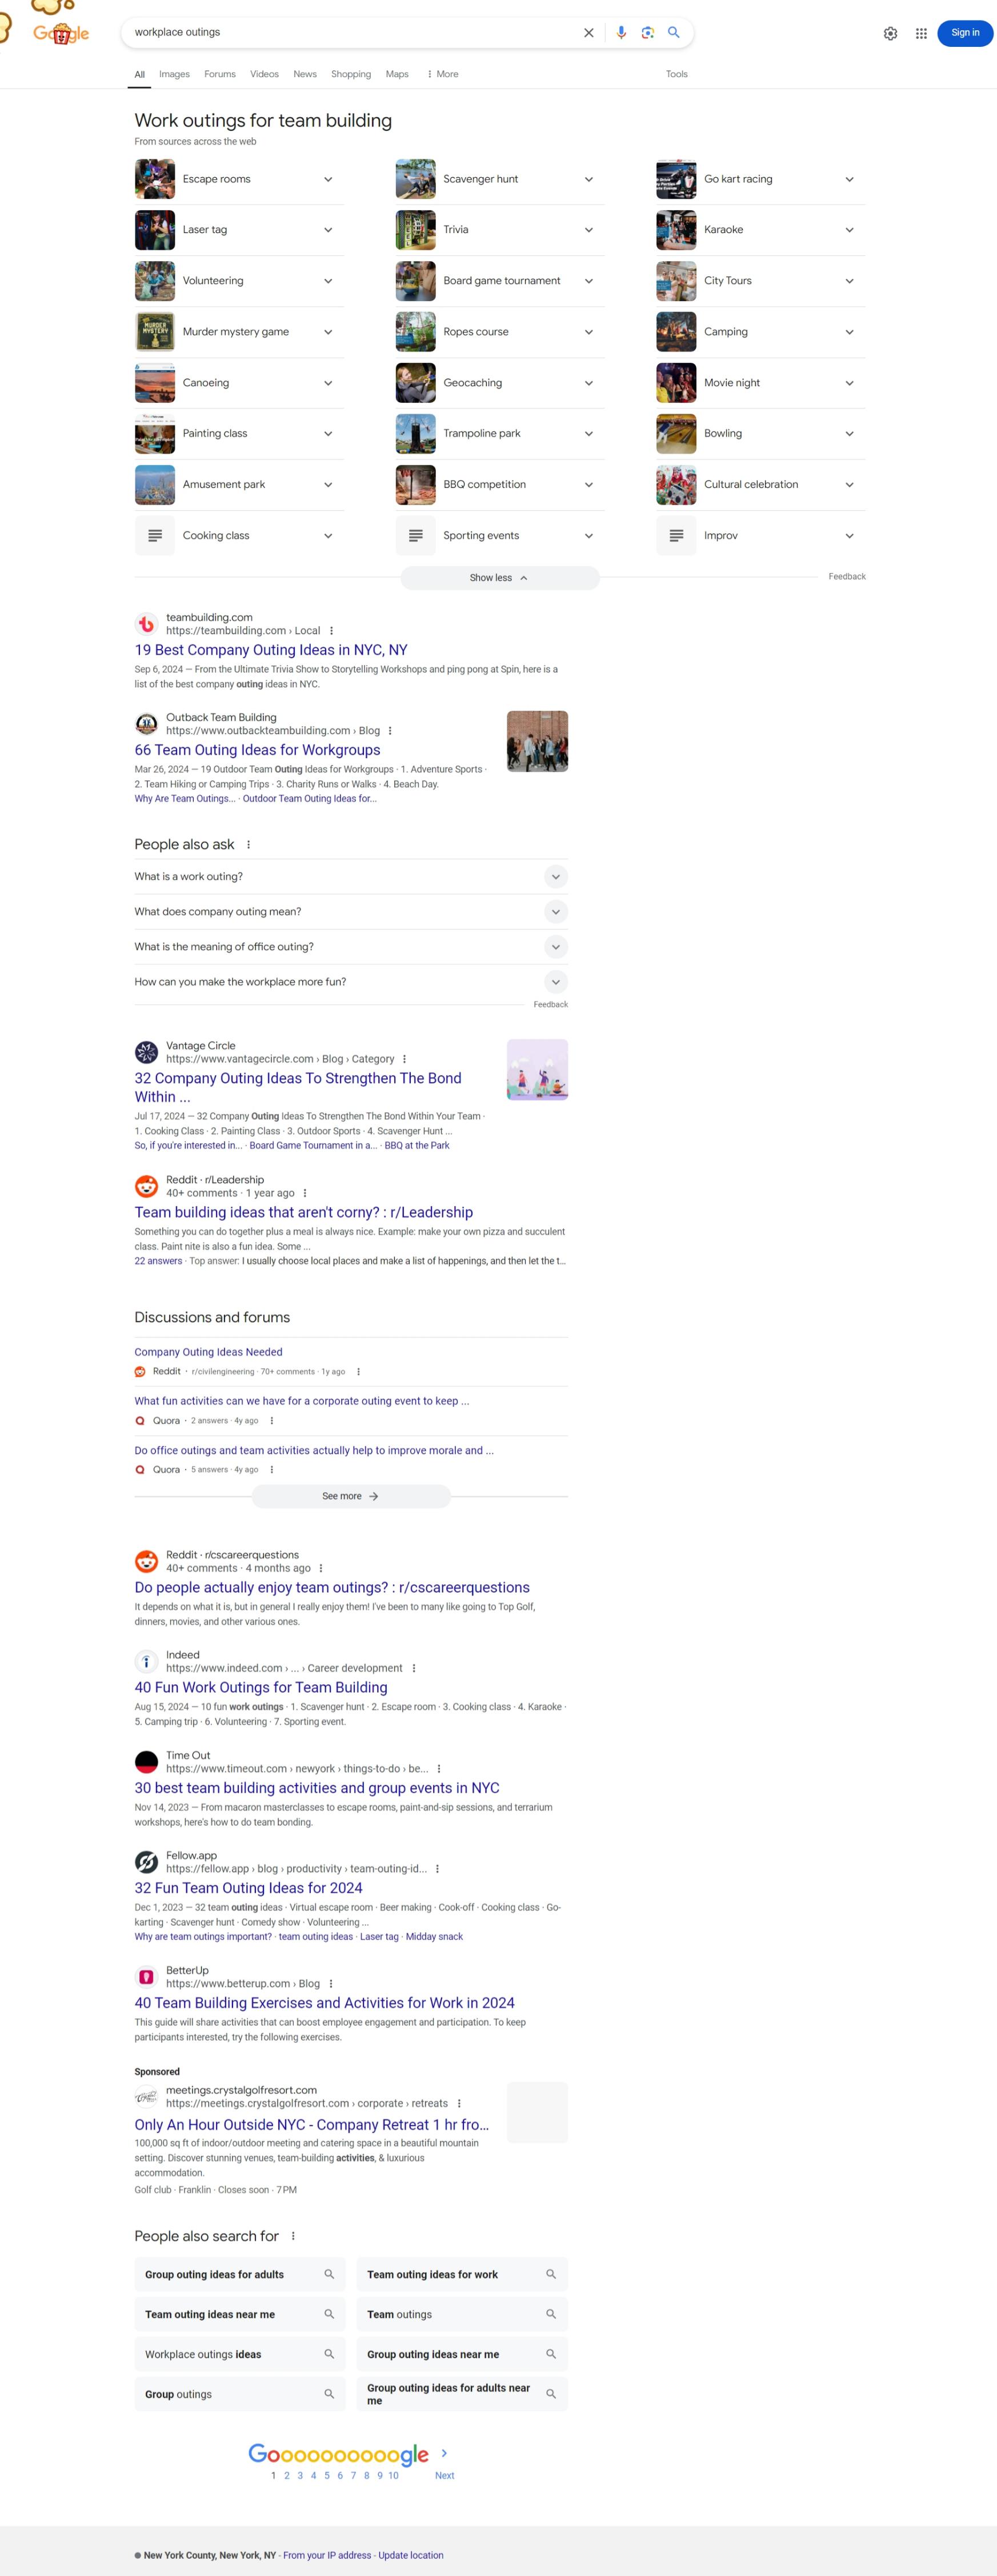
Task: Open People also ask options menu
Action: click(x=248, y=845)
